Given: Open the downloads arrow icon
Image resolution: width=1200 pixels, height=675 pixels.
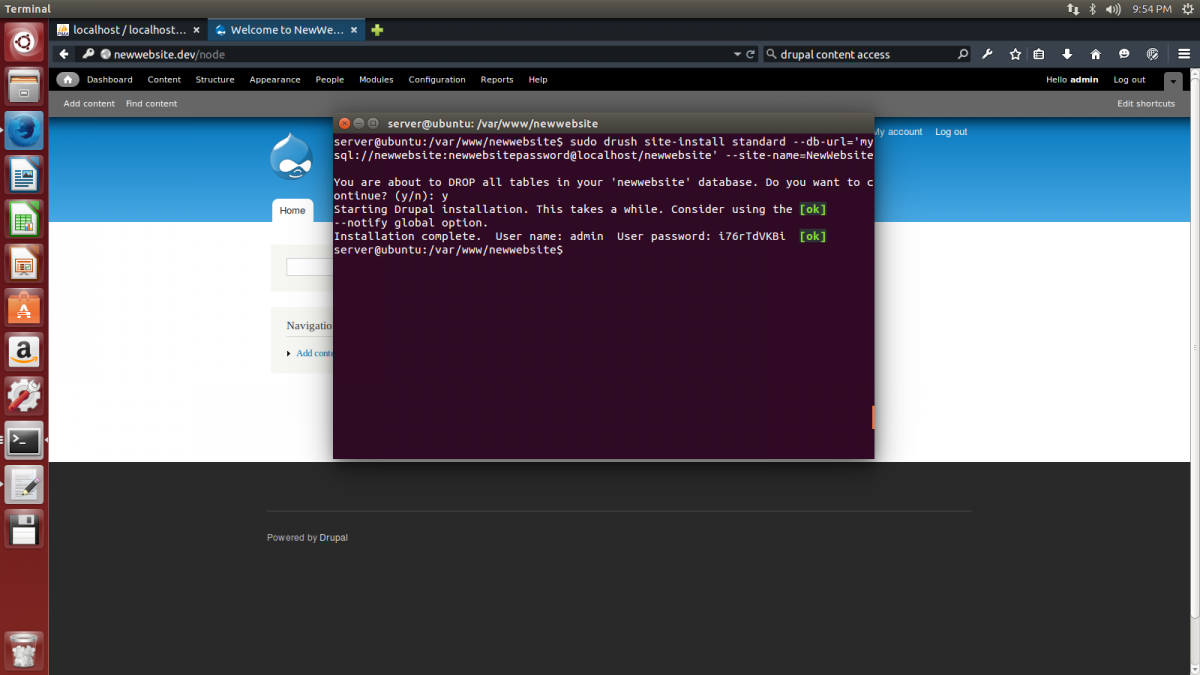Looking at the screenshot, I should pos(1067,54).
